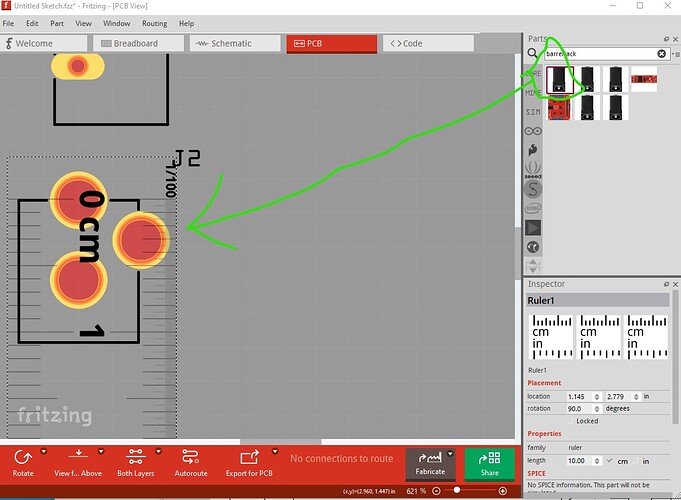Click the zoom out minus icon
The image size is (681, 500).
pos(436,491)
